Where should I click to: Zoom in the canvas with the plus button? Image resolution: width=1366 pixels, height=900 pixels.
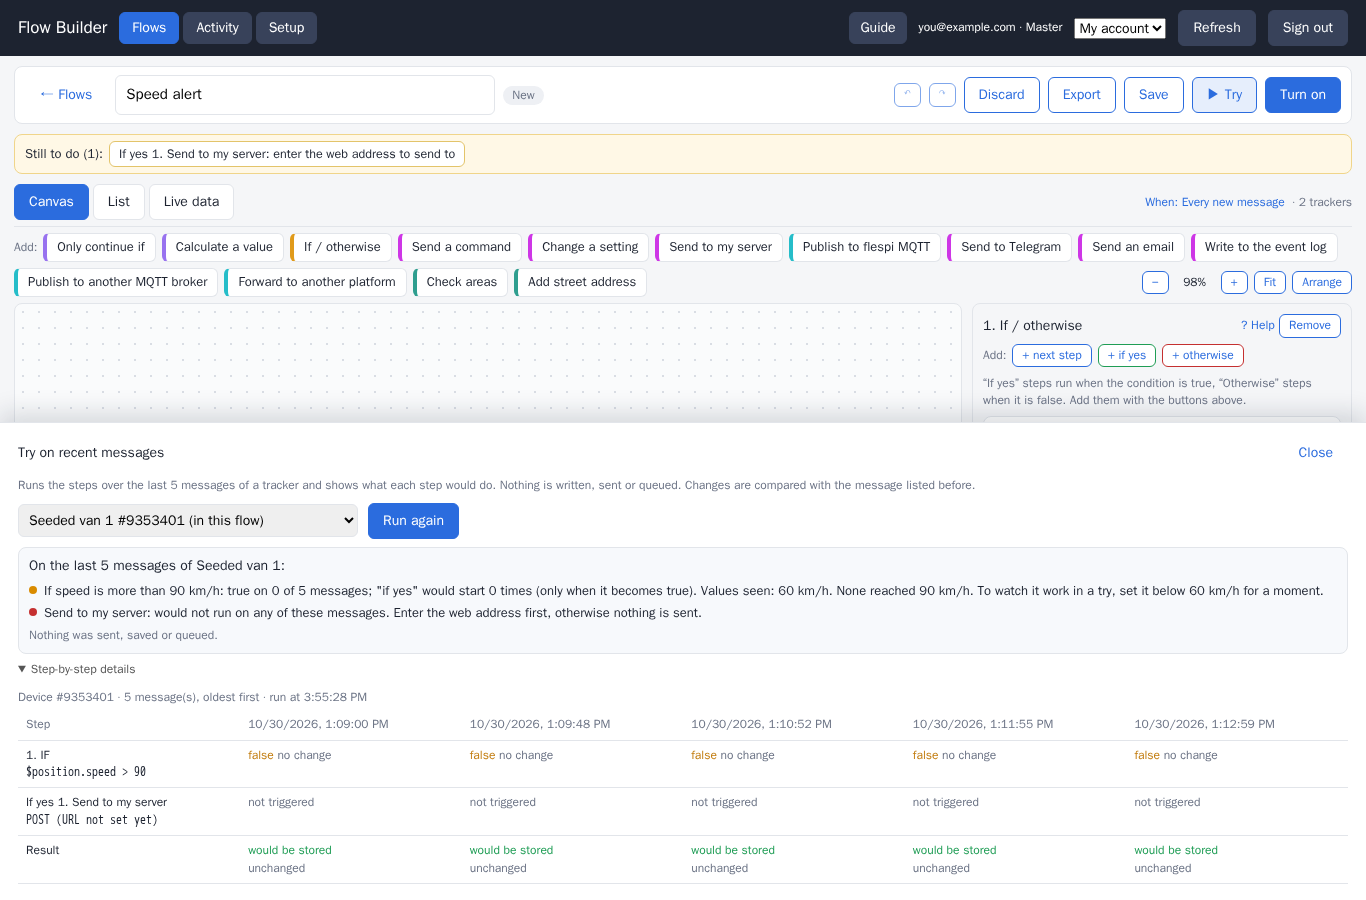[x=1234, y=282]
